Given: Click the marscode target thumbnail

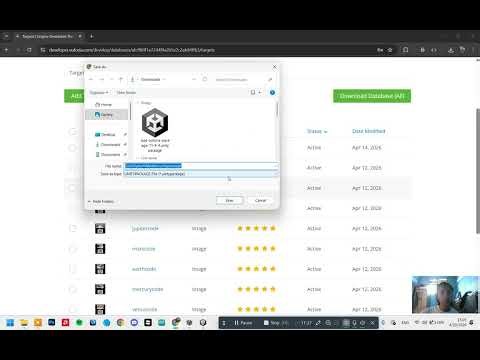Looking at the screenshot, I should point(100,249).
